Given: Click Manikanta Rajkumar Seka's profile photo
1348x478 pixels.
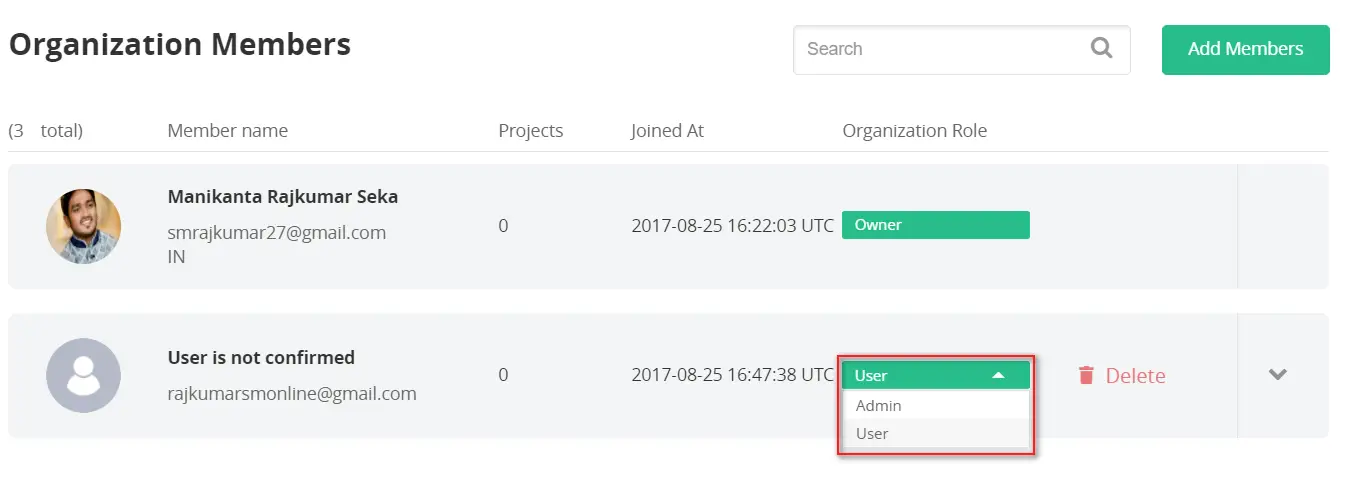Looking at the screenshot, I should pos(83,226).
